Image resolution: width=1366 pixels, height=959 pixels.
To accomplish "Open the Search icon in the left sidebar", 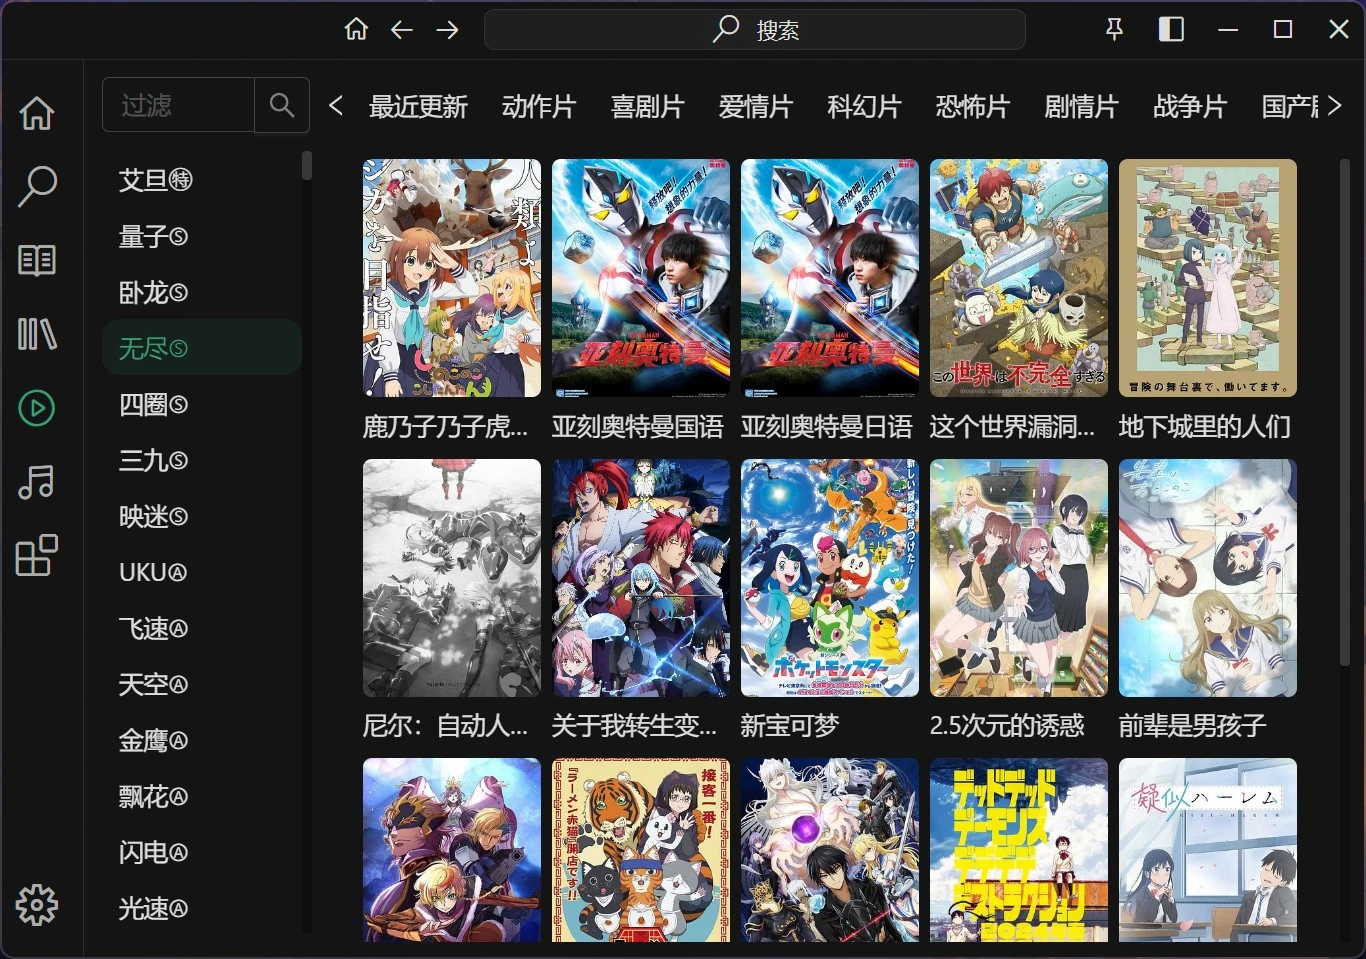I will coord(37,186).
